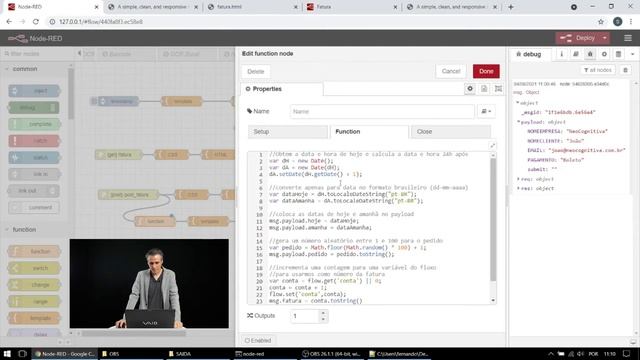Open the Windows Start menu

(x=7, y=354)
